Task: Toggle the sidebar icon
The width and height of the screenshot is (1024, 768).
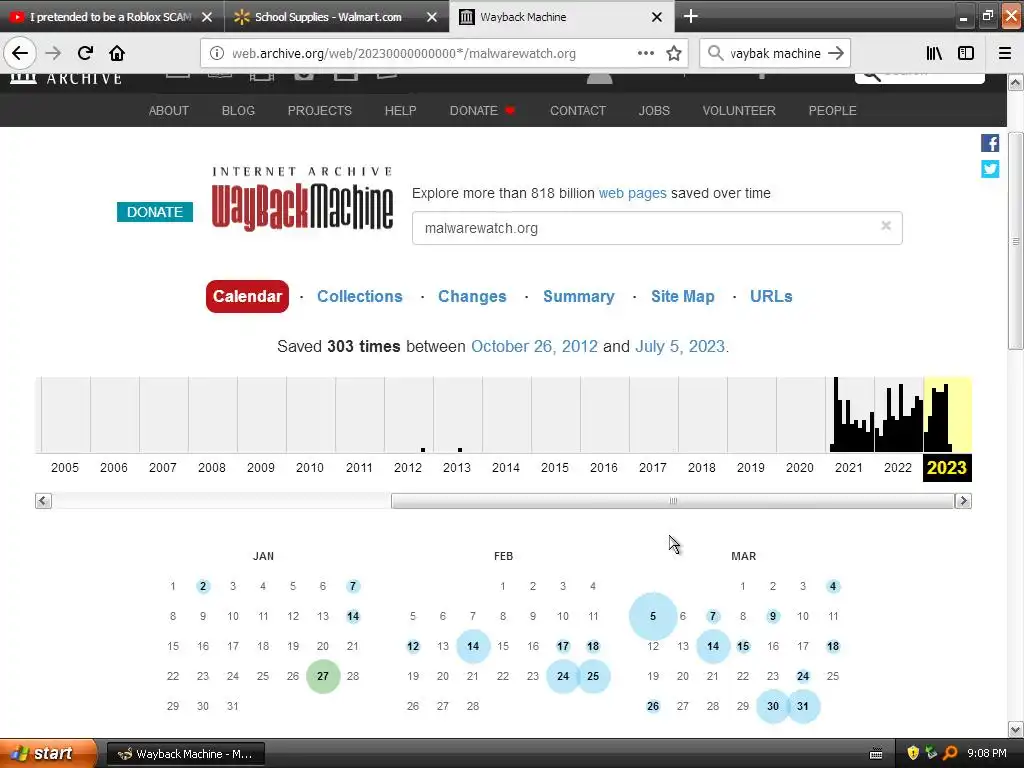Action: click(966, 54)
